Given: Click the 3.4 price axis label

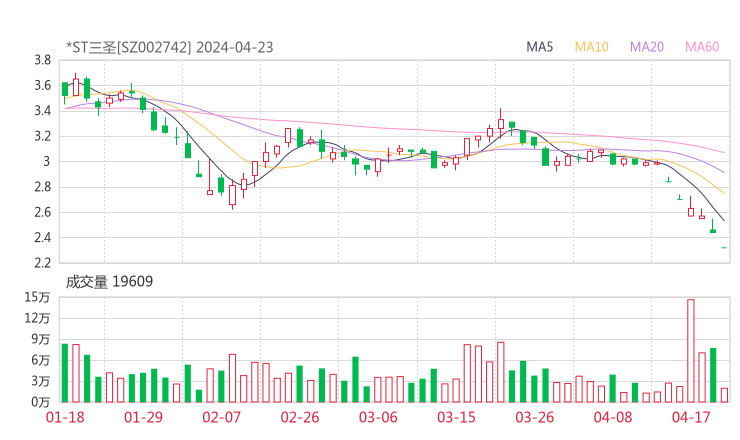Looking at the screenshot, I should click(x=42, y=111).
